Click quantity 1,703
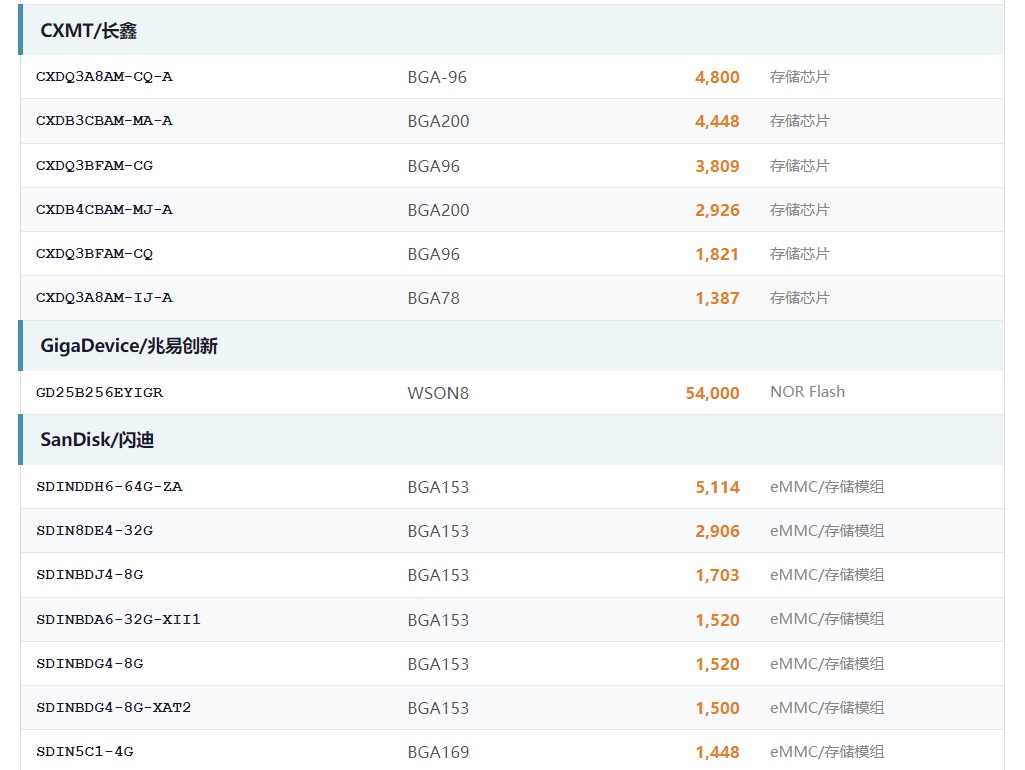Screen dimensions: 1025x770 click(717, 575)
